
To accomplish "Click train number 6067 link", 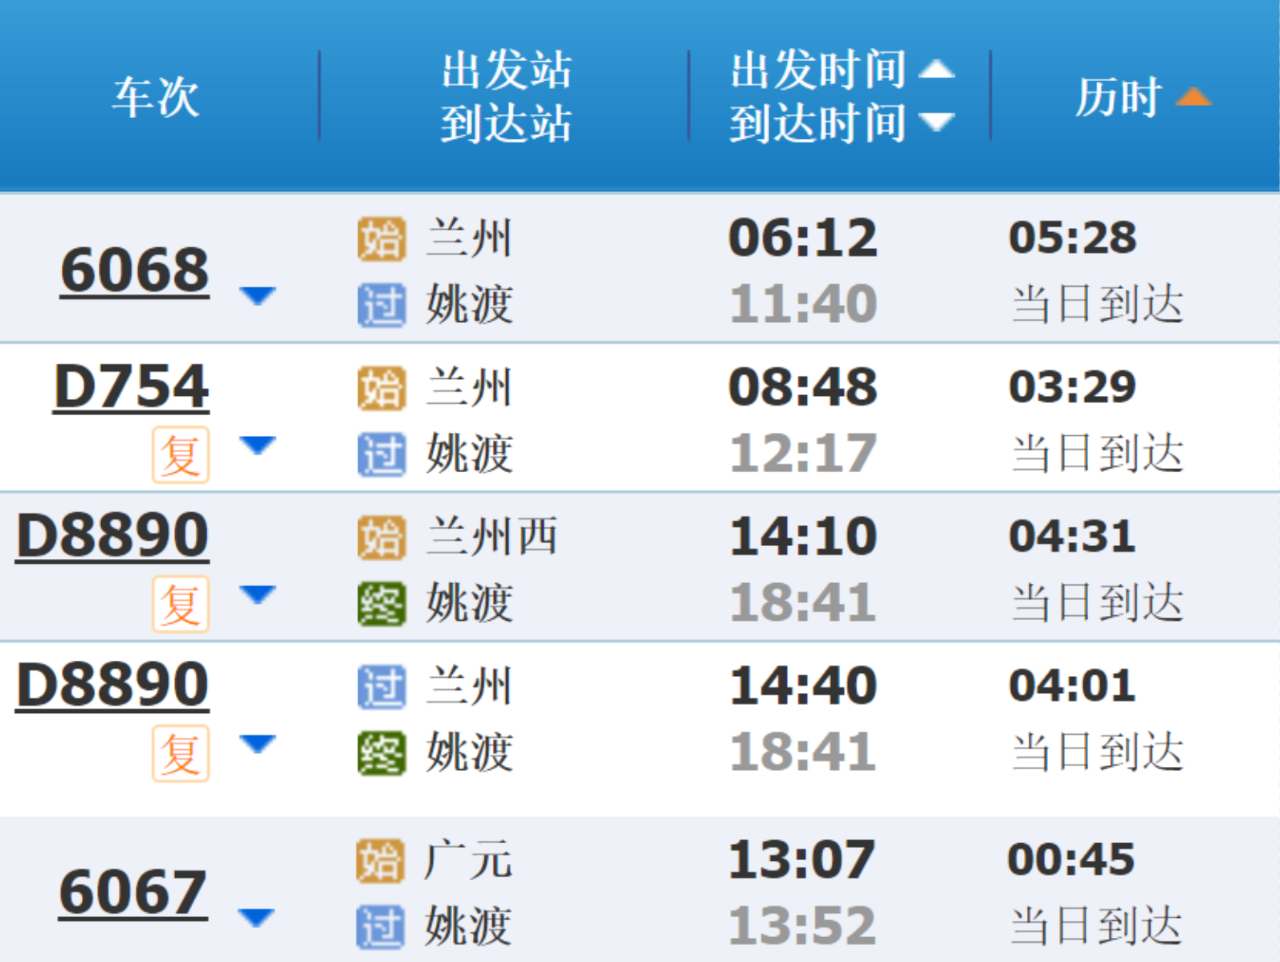I will pos(133,892).
